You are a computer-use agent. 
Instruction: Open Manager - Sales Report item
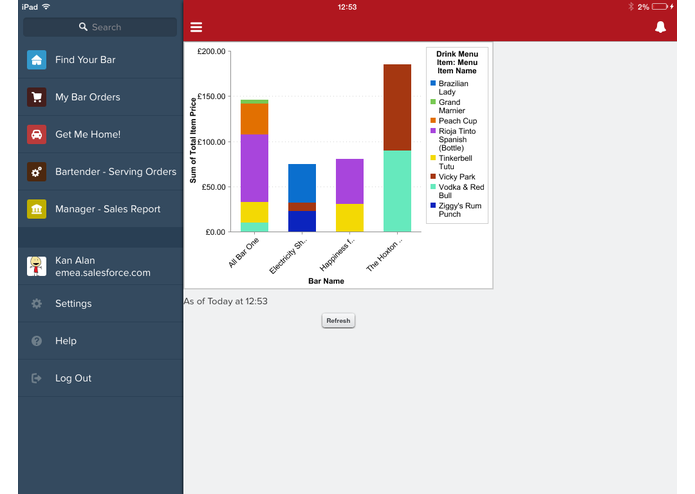point(101,209)
